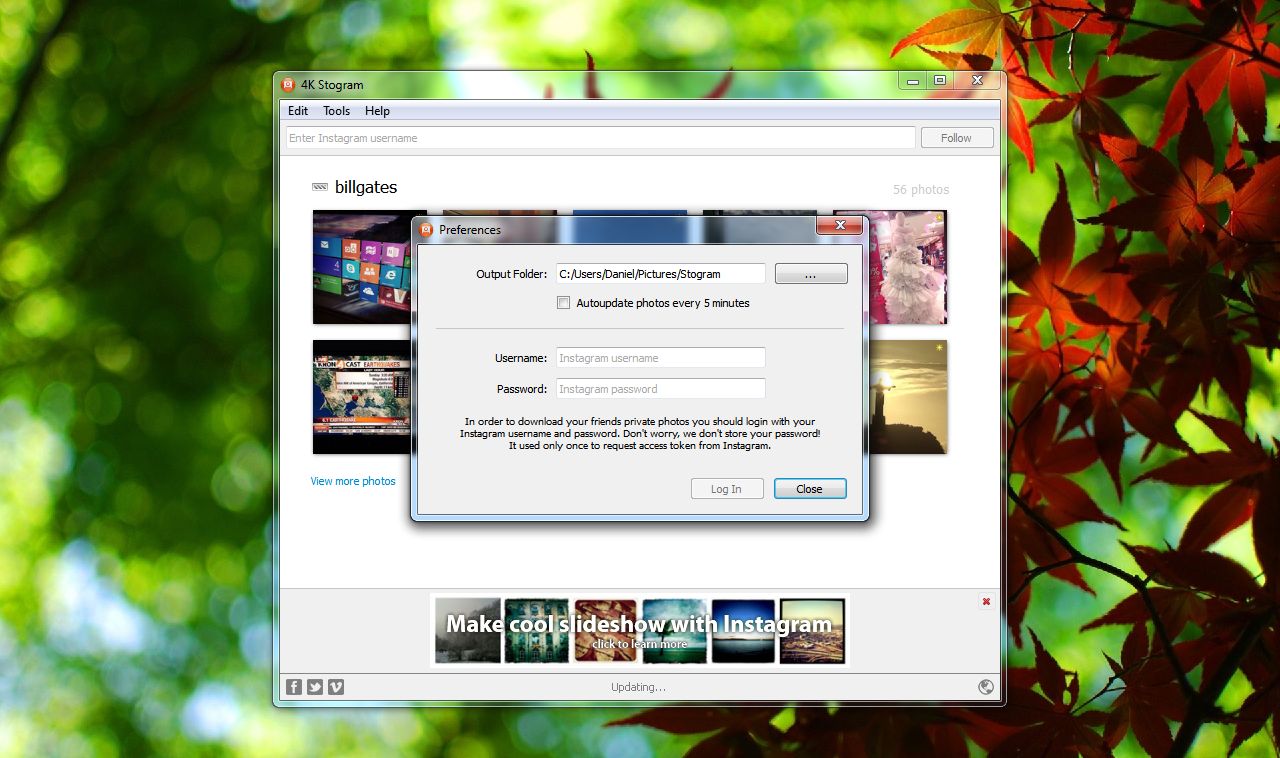
Task: Dismiss the ad banner with red X
Action: 986,601
